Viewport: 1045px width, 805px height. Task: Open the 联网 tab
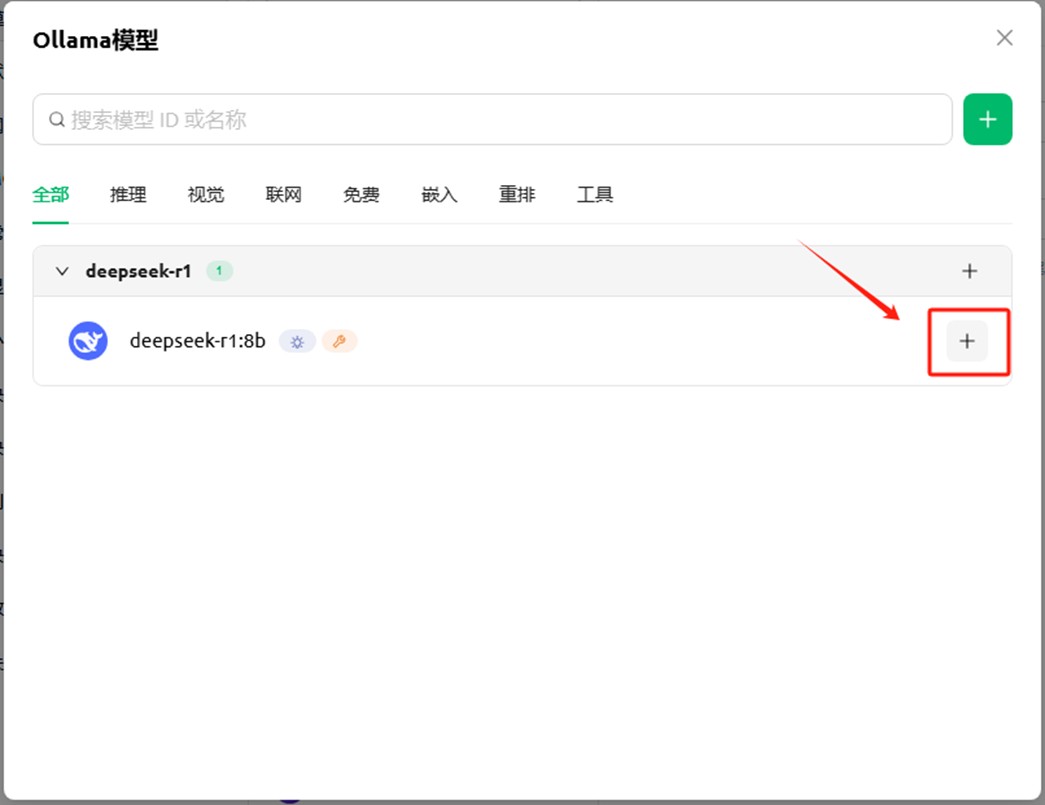[284, 195]
